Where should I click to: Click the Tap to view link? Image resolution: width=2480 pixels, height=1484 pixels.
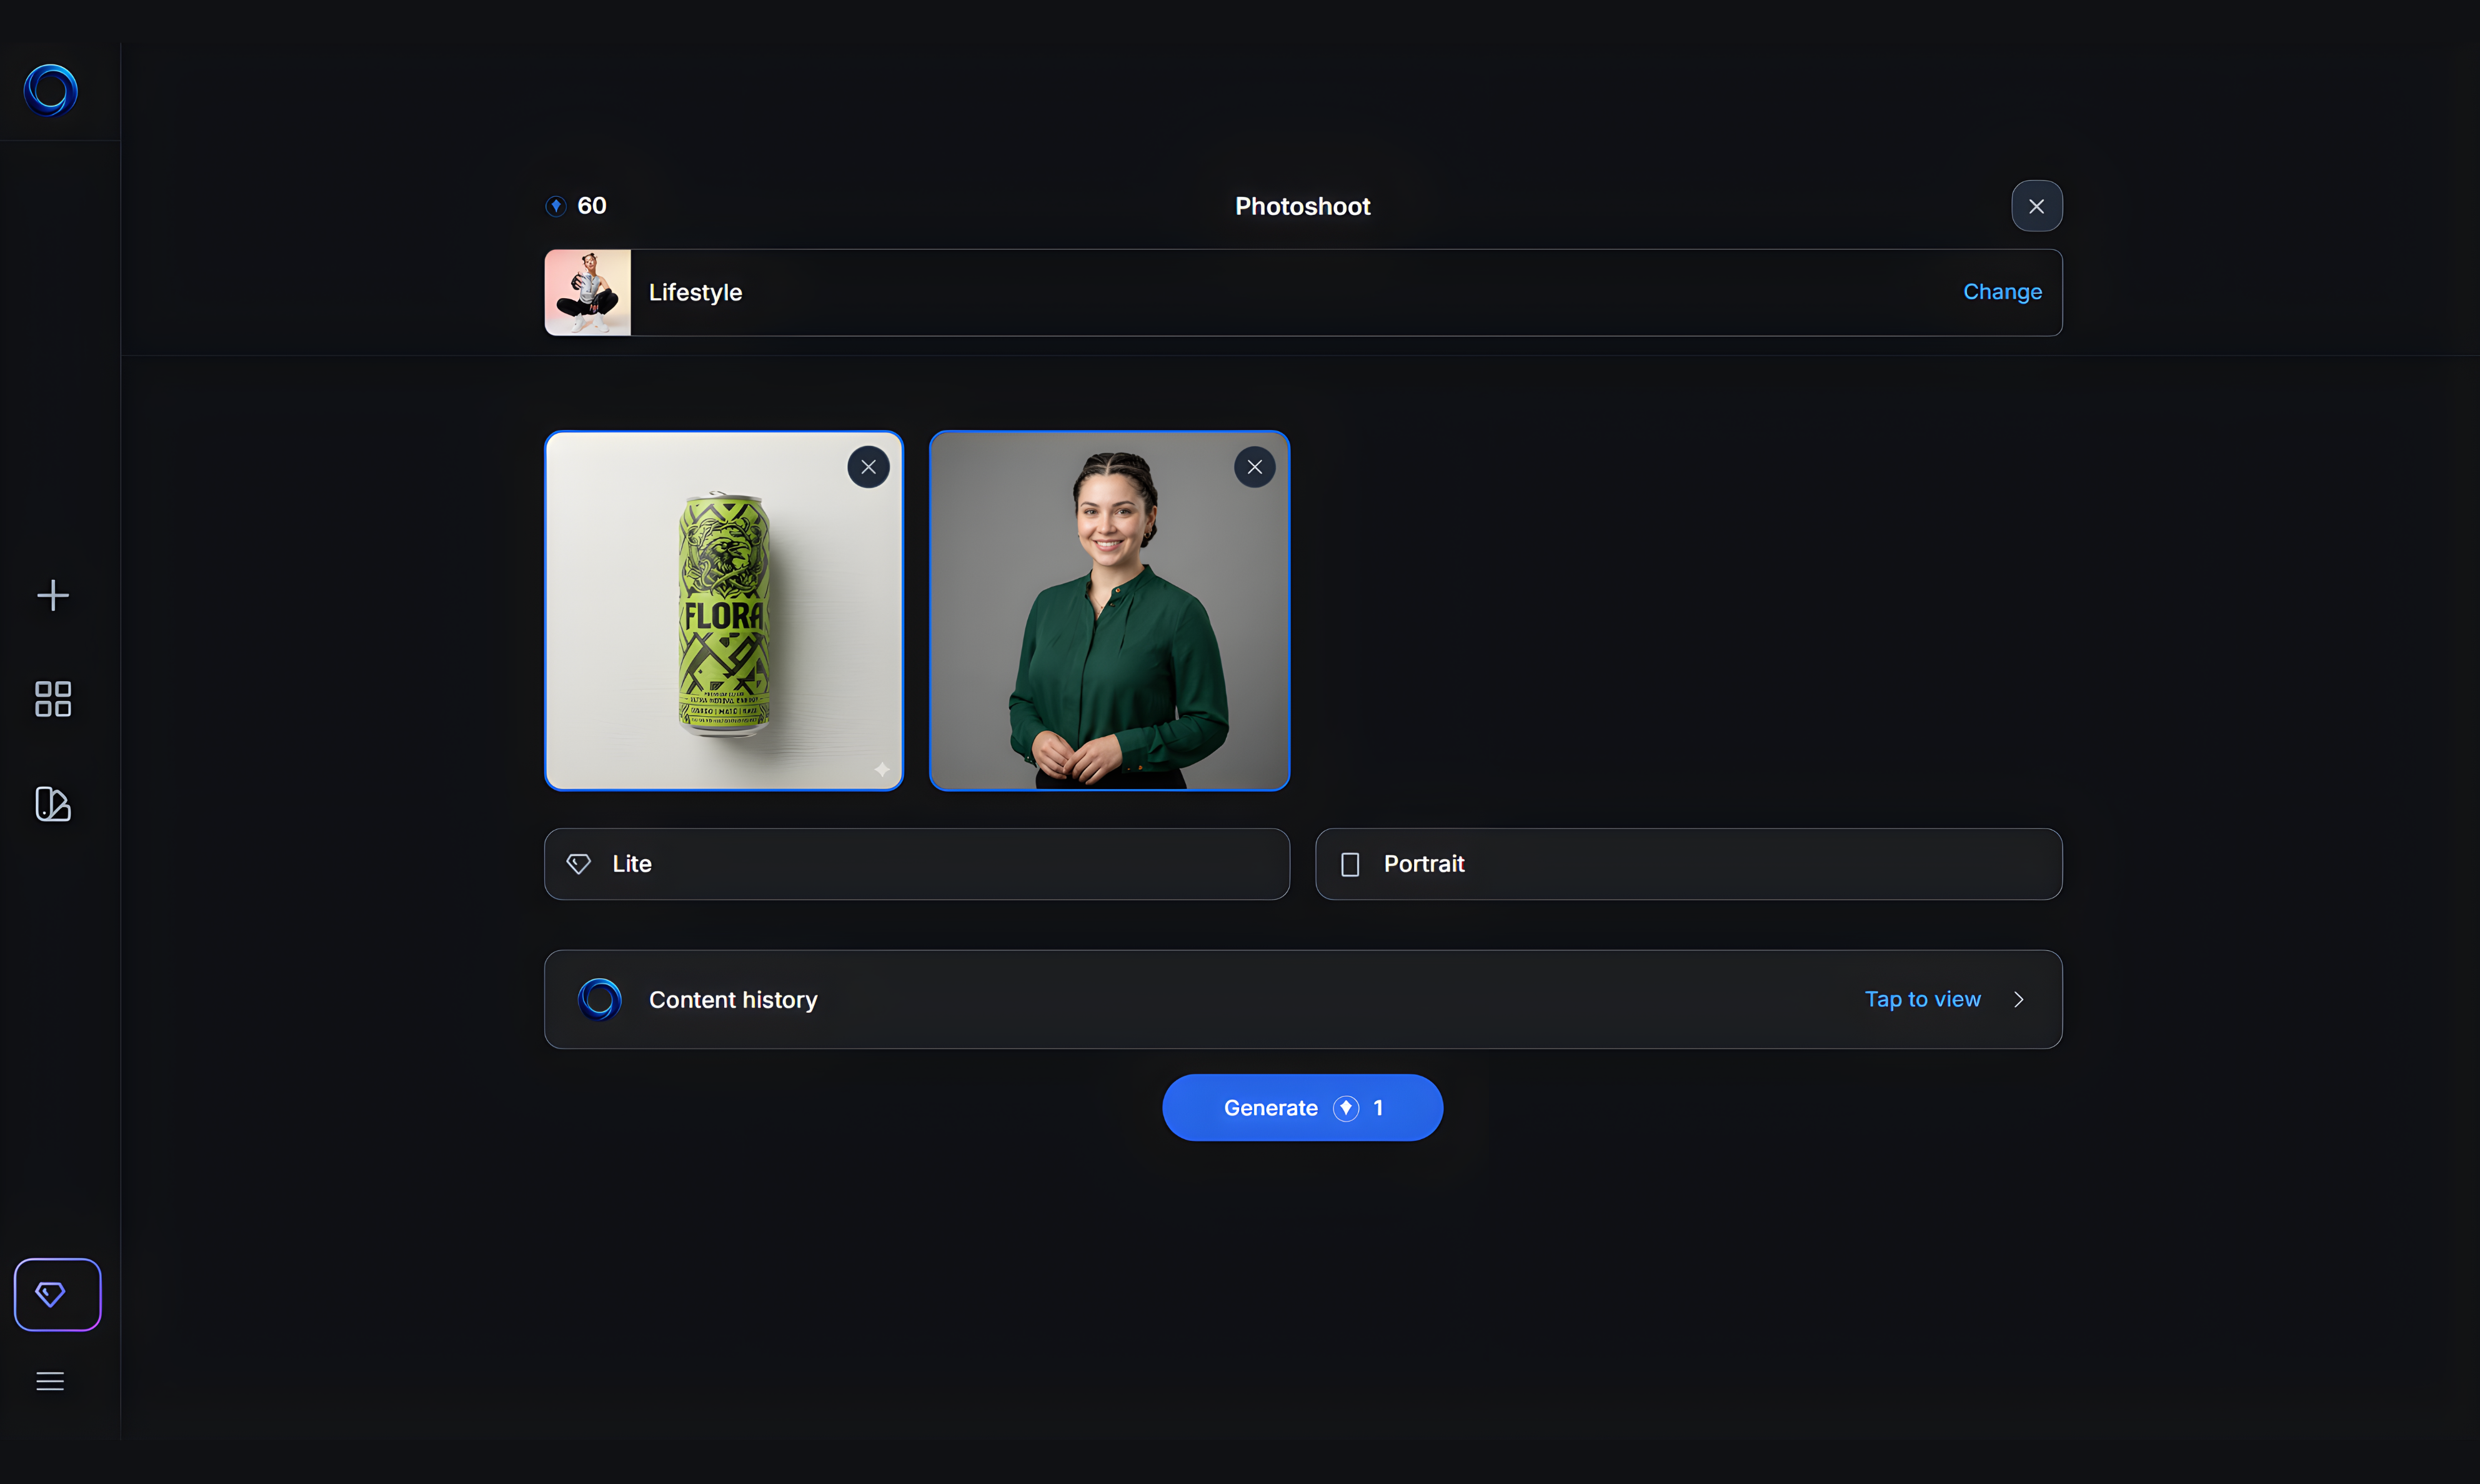coord(1922,1000)
